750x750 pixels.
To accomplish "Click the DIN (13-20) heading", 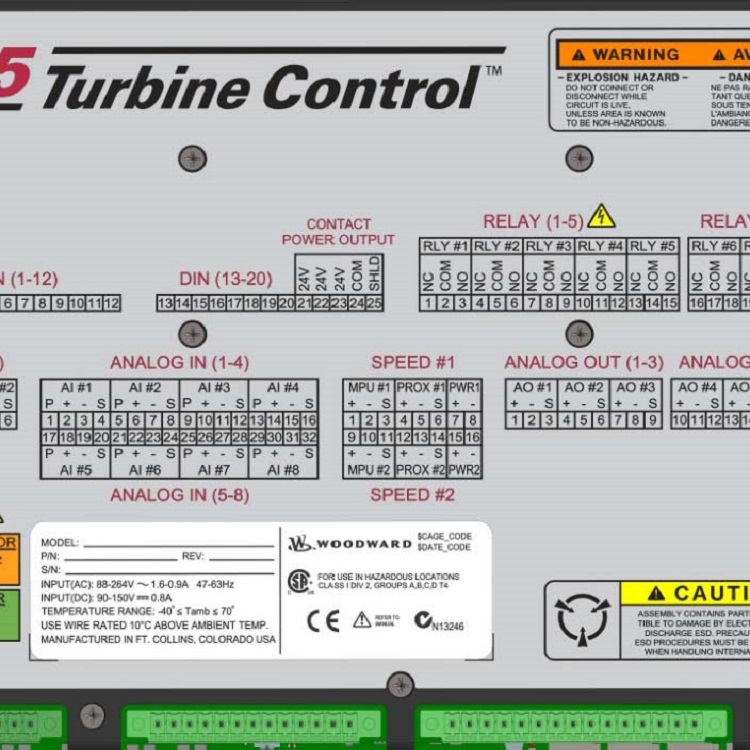I will coord(225,278).
